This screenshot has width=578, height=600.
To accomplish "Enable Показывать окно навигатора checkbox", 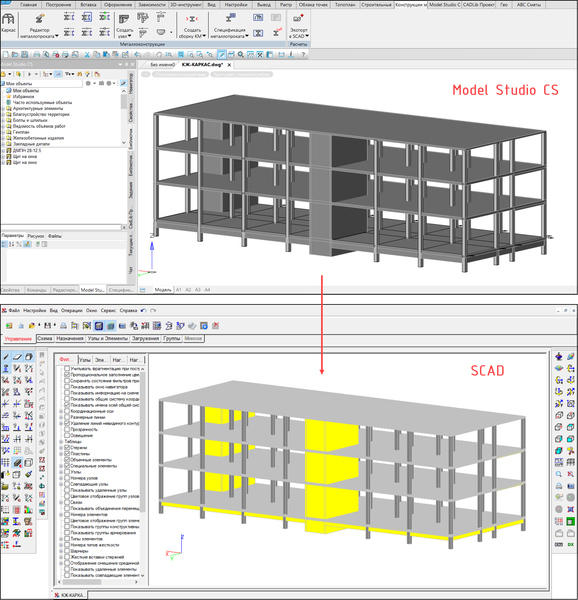I will [67, 387].
